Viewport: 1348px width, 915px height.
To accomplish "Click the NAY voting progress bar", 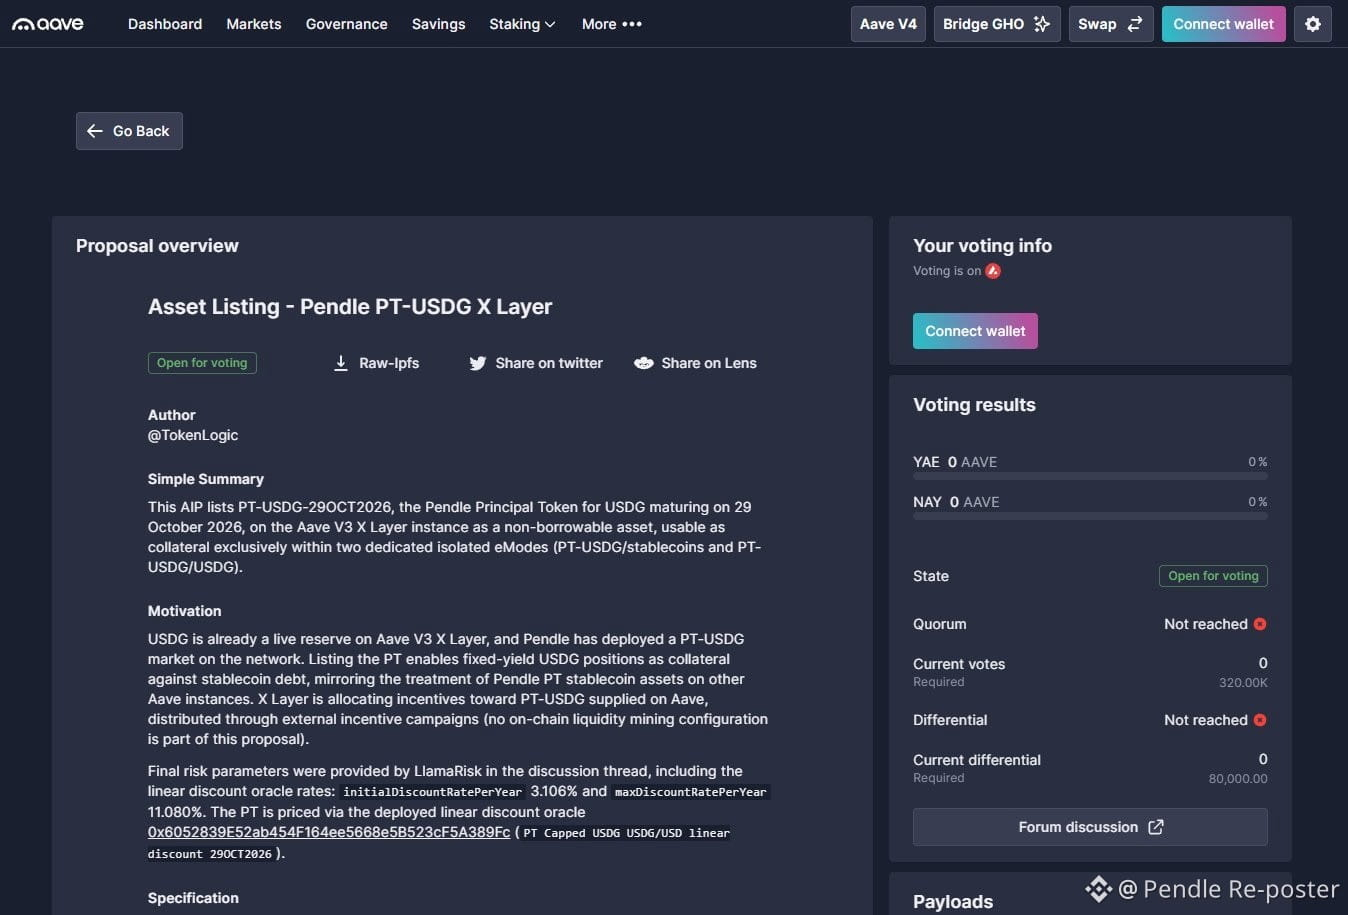I will click(x=1090, y=516).
